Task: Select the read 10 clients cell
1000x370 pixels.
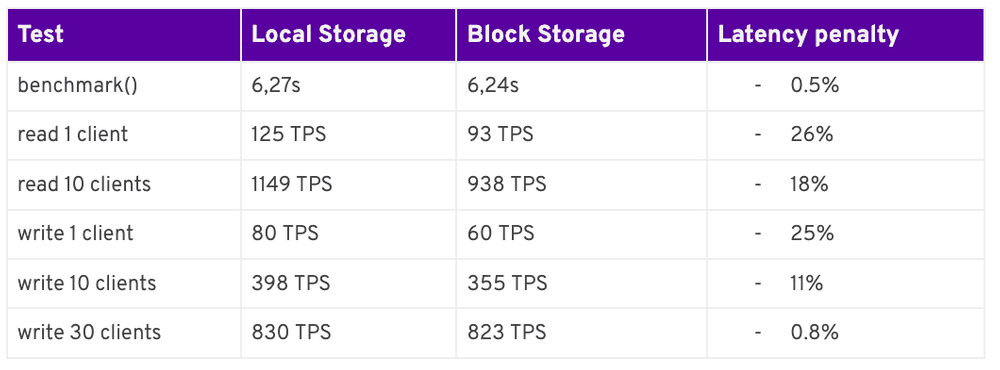Action: [84, 184]
